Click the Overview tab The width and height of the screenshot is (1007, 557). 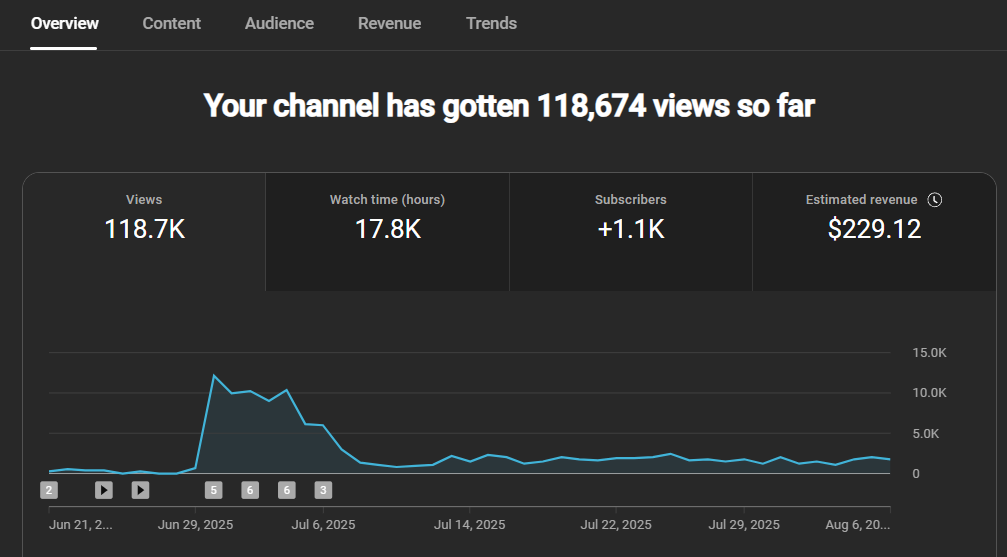(x=65, y=23)
